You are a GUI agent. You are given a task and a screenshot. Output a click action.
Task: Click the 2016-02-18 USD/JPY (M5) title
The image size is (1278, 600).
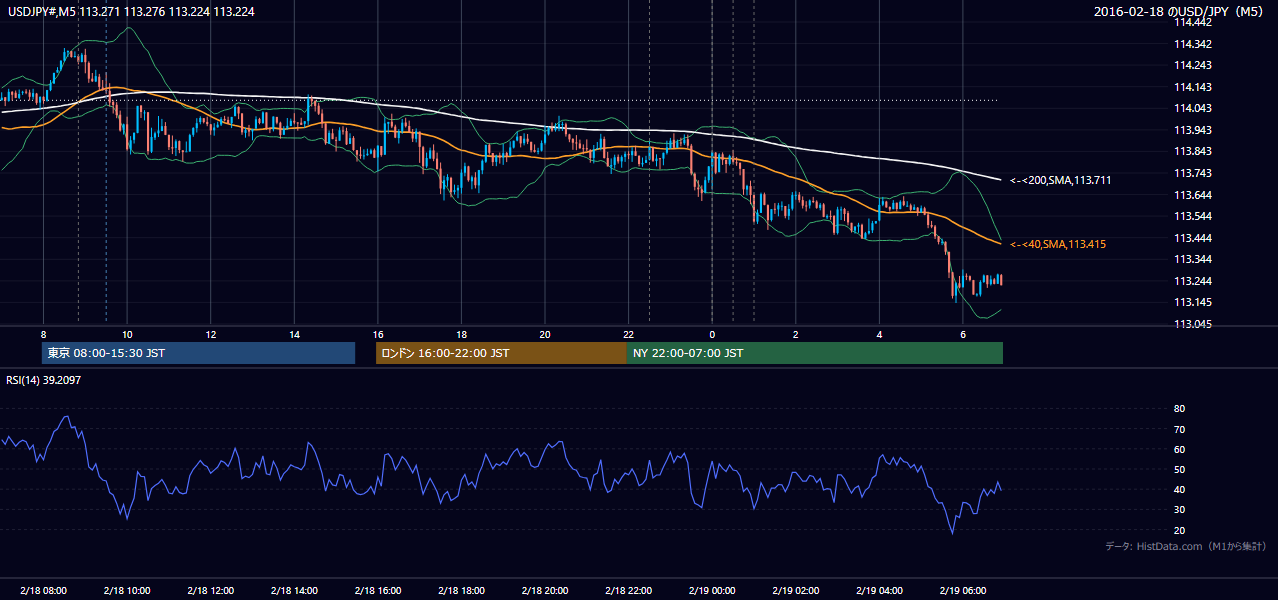click(x=1180, y=11)
